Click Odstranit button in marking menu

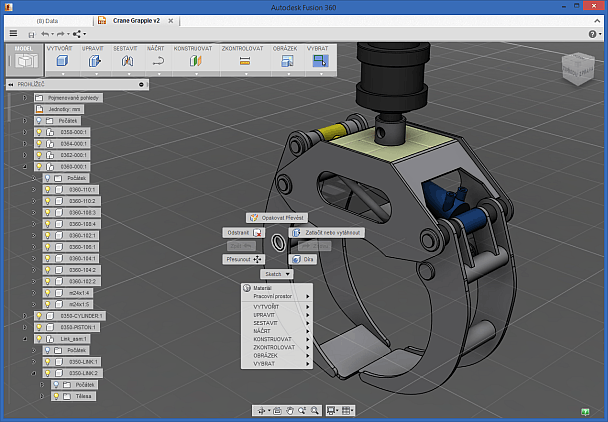tap(244, 233)
